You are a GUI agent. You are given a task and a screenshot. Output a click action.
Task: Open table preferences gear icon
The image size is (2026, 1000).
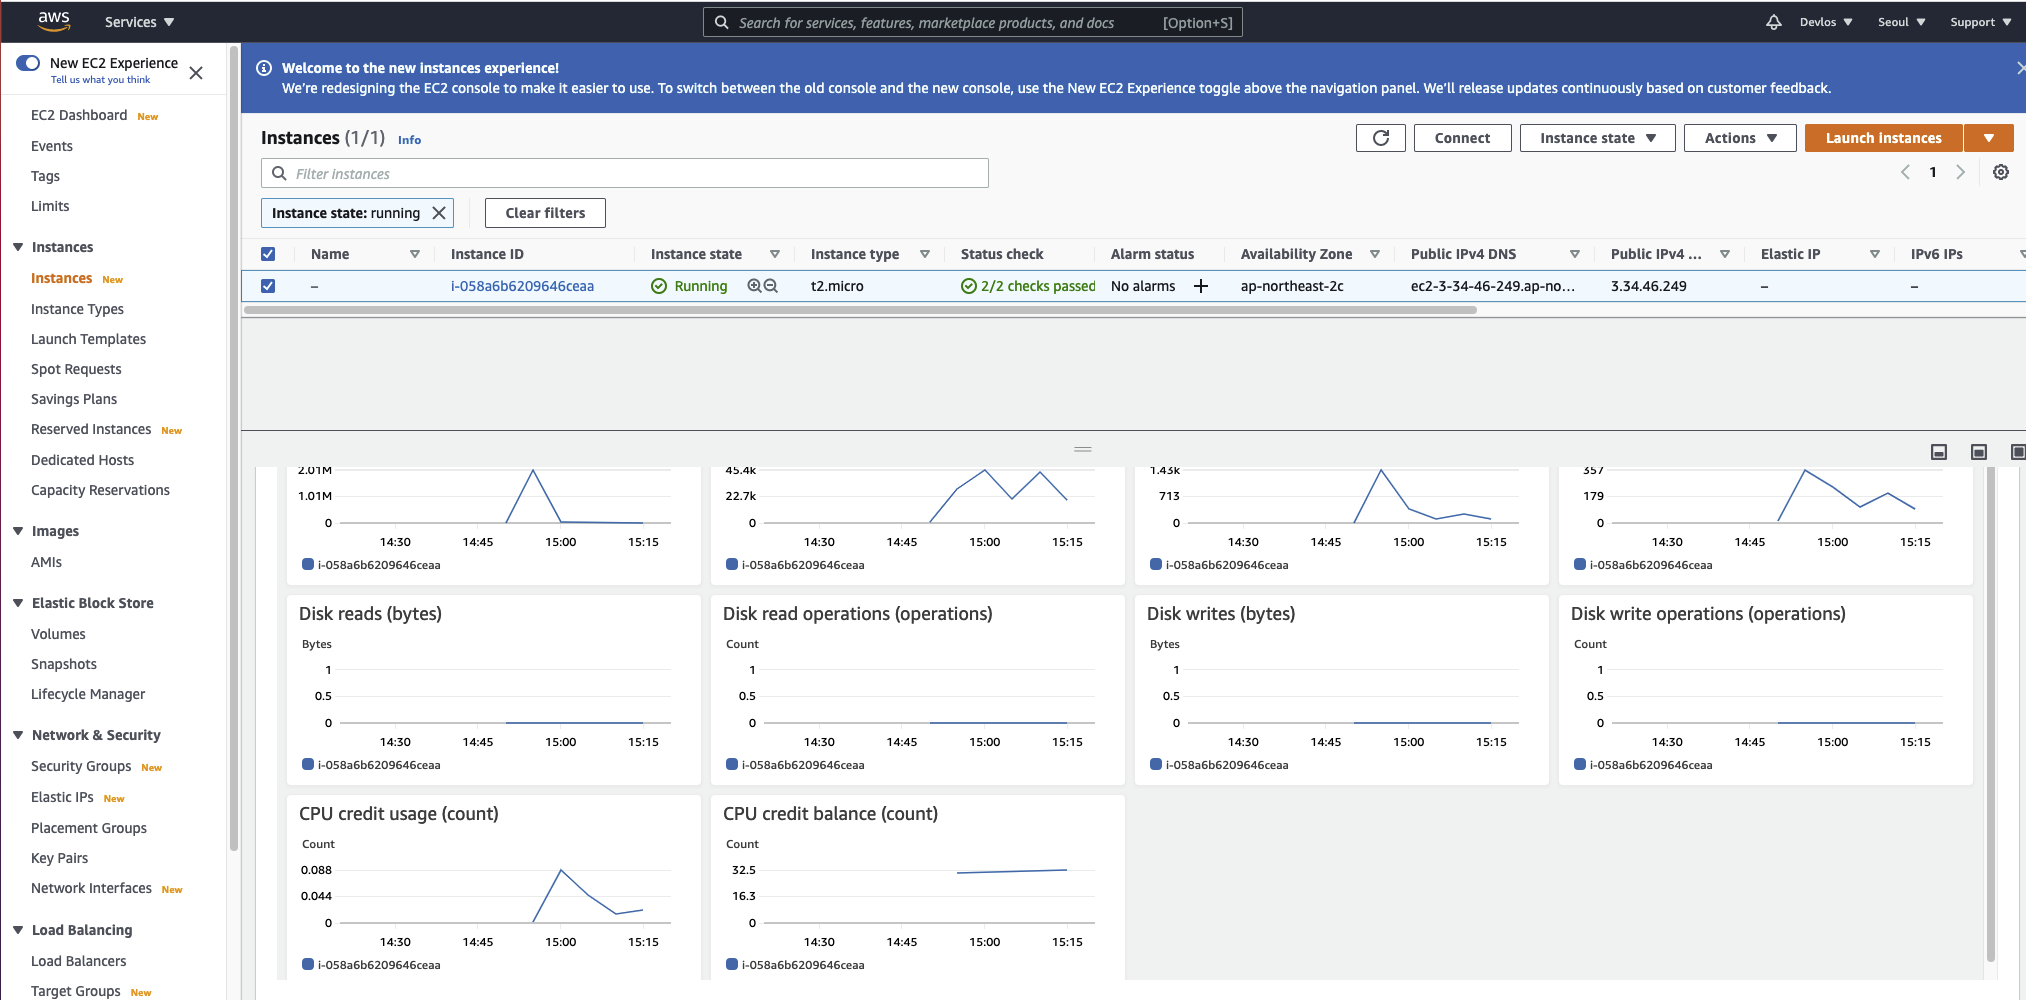pyautogui.click(x=2001, y=172)
